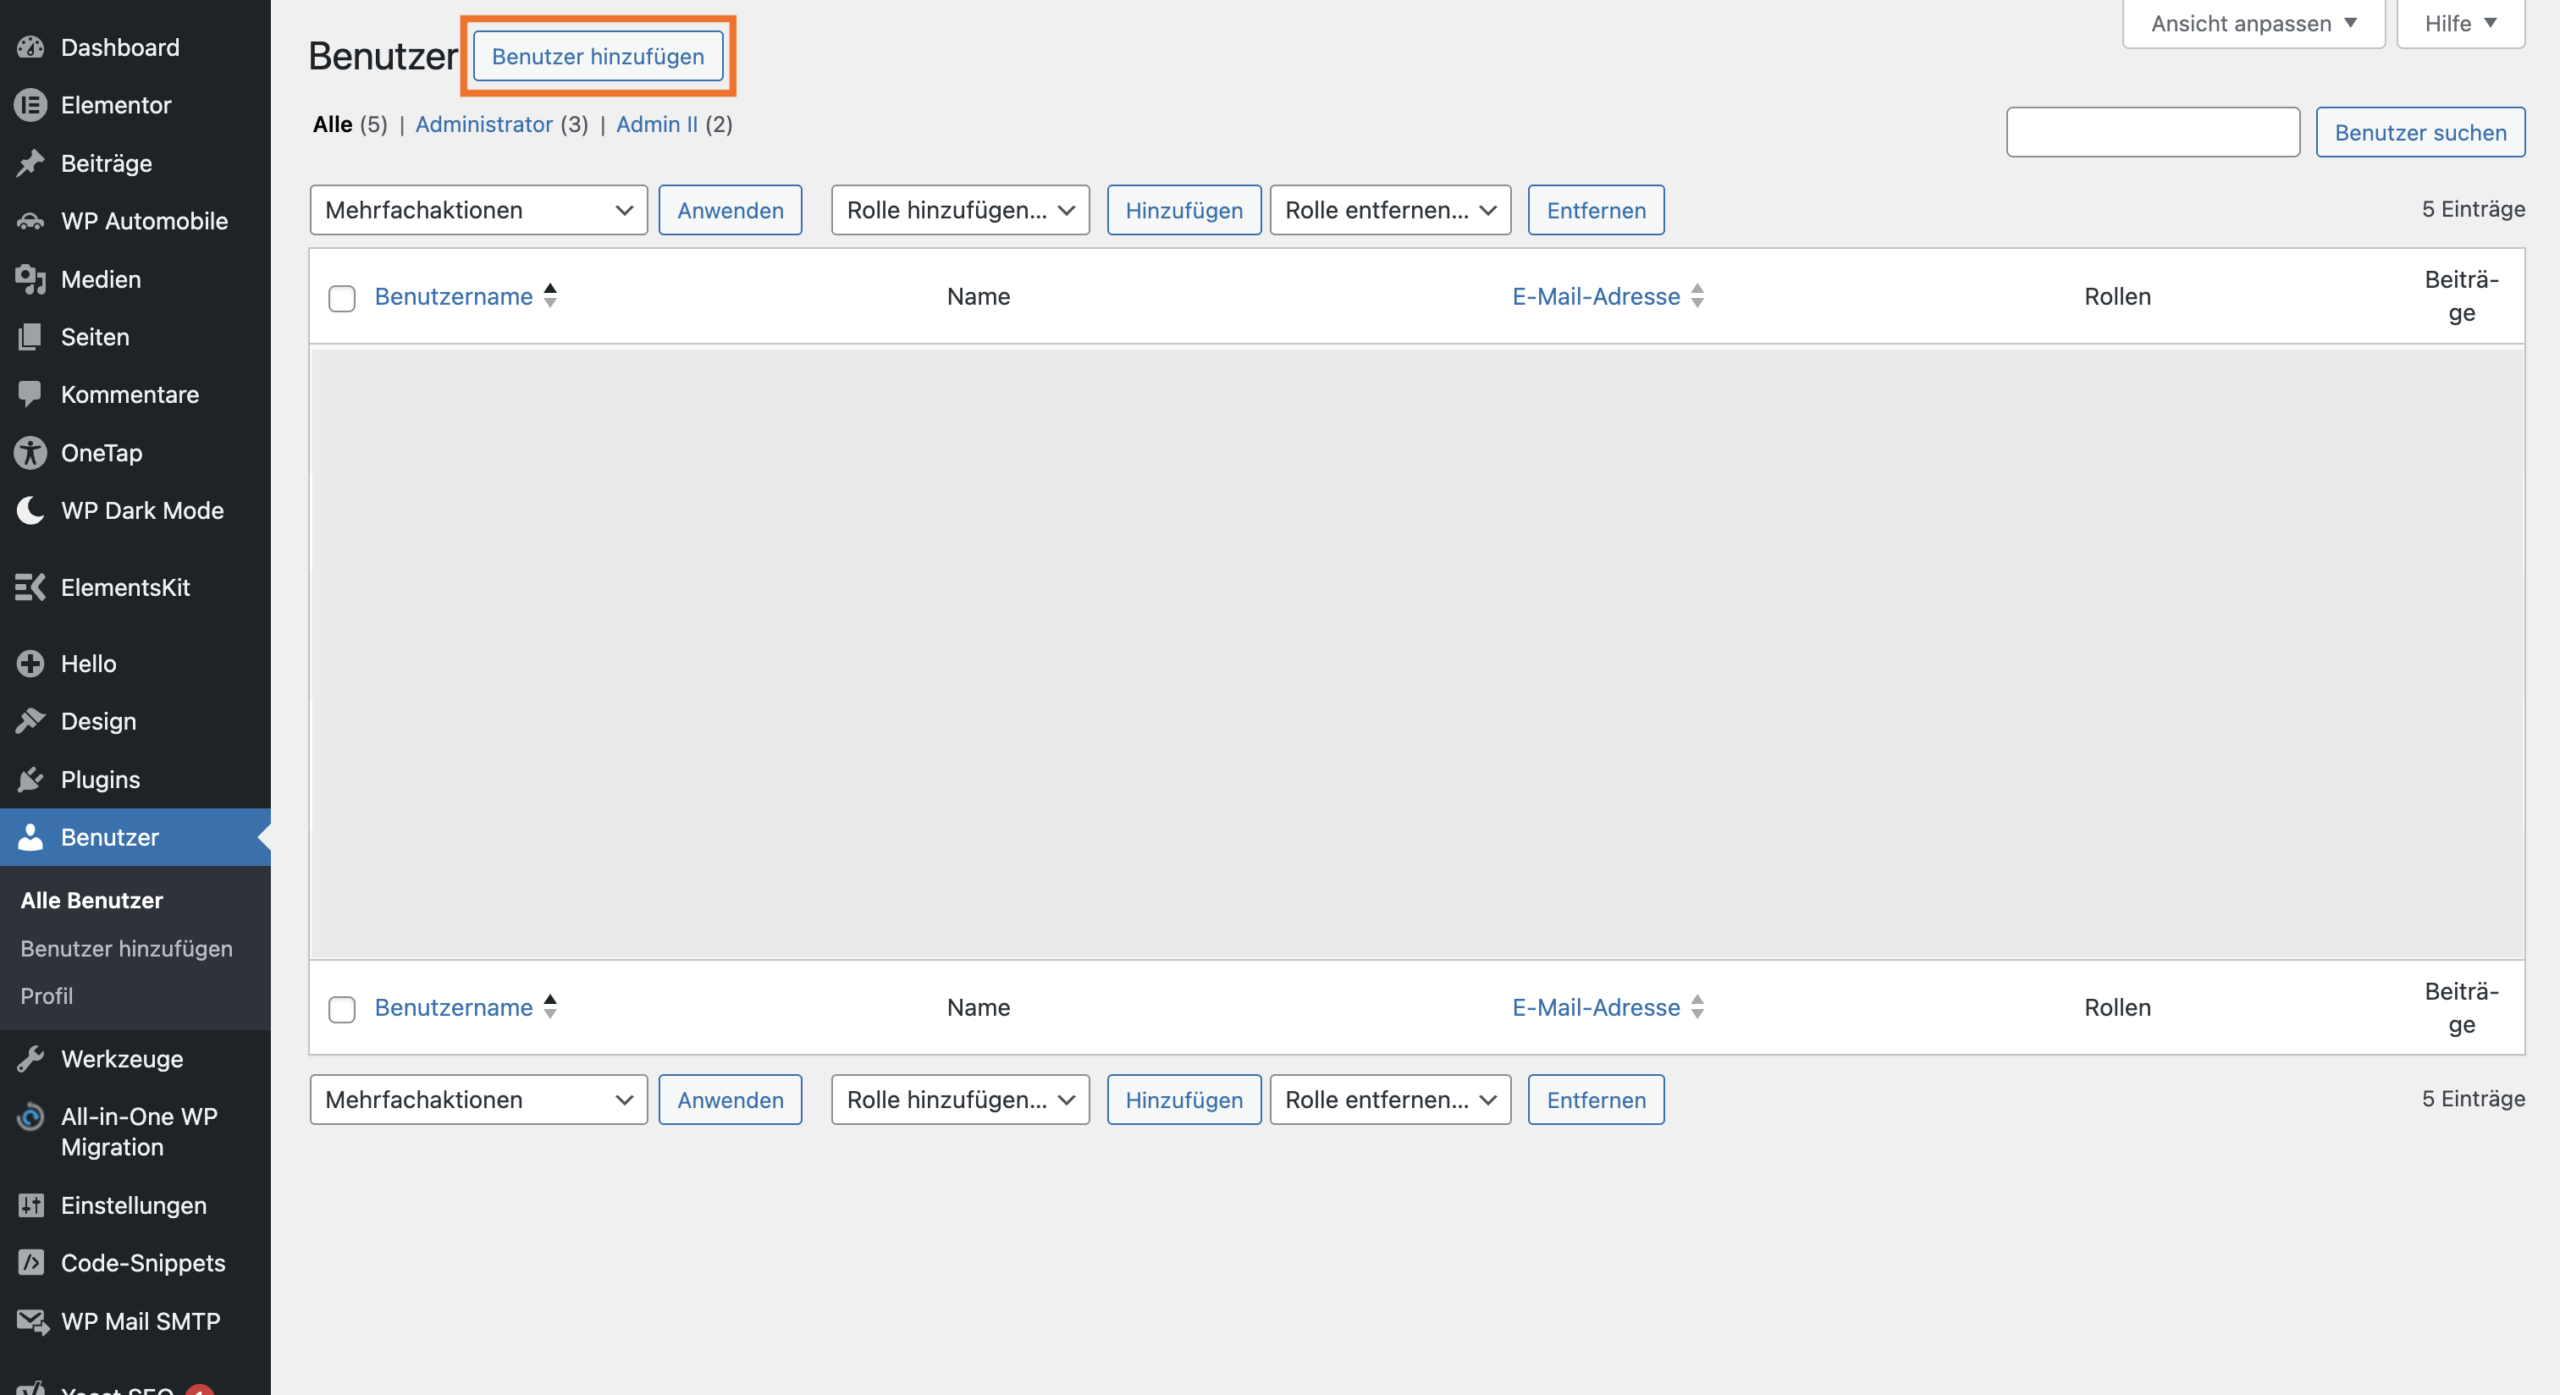2560x1395 pixels.
Task: Open the Profil submenu item
Action: (x=47, y=996)
